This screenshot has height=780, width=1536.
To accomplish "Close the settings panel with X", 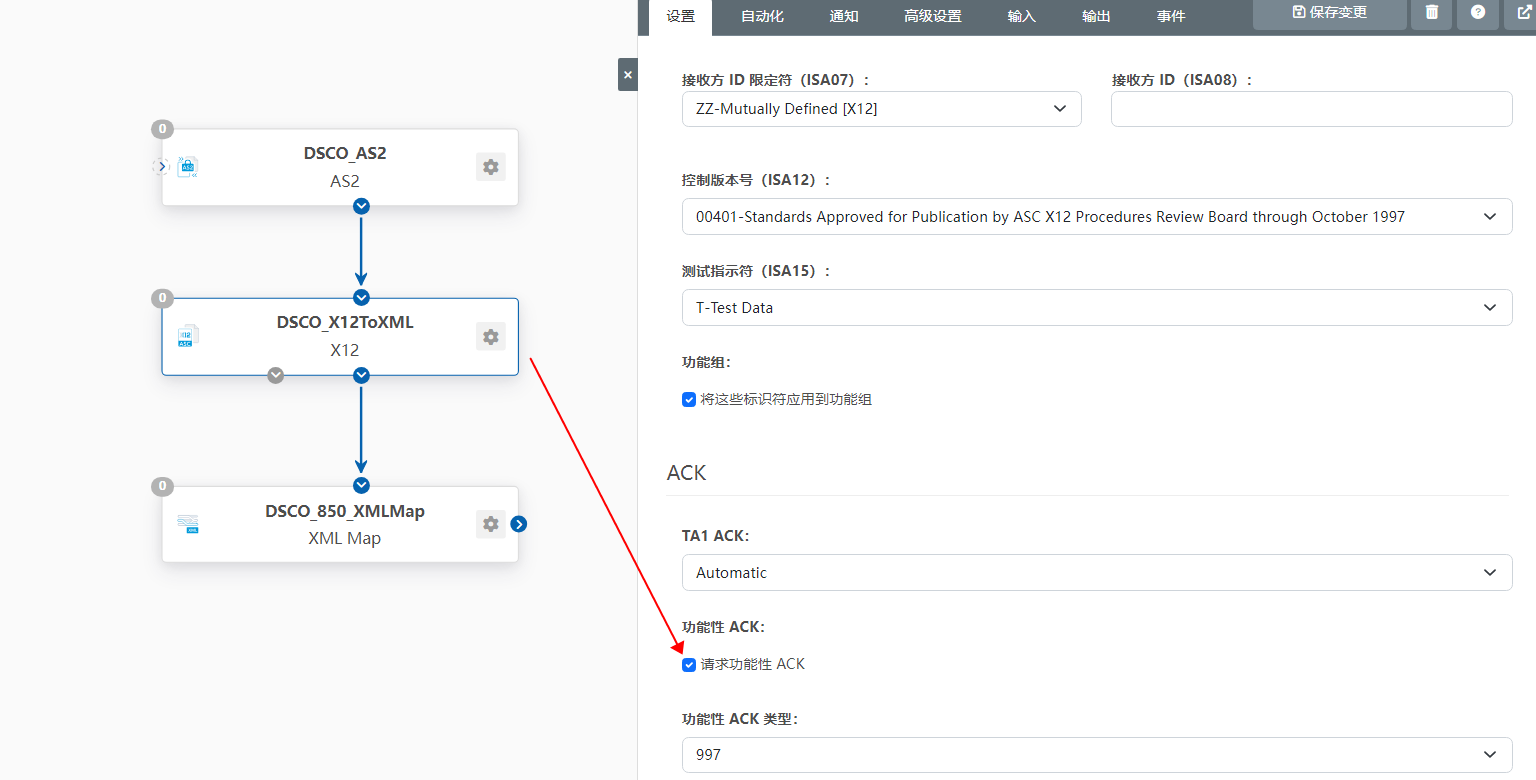I will click(628, 75).
